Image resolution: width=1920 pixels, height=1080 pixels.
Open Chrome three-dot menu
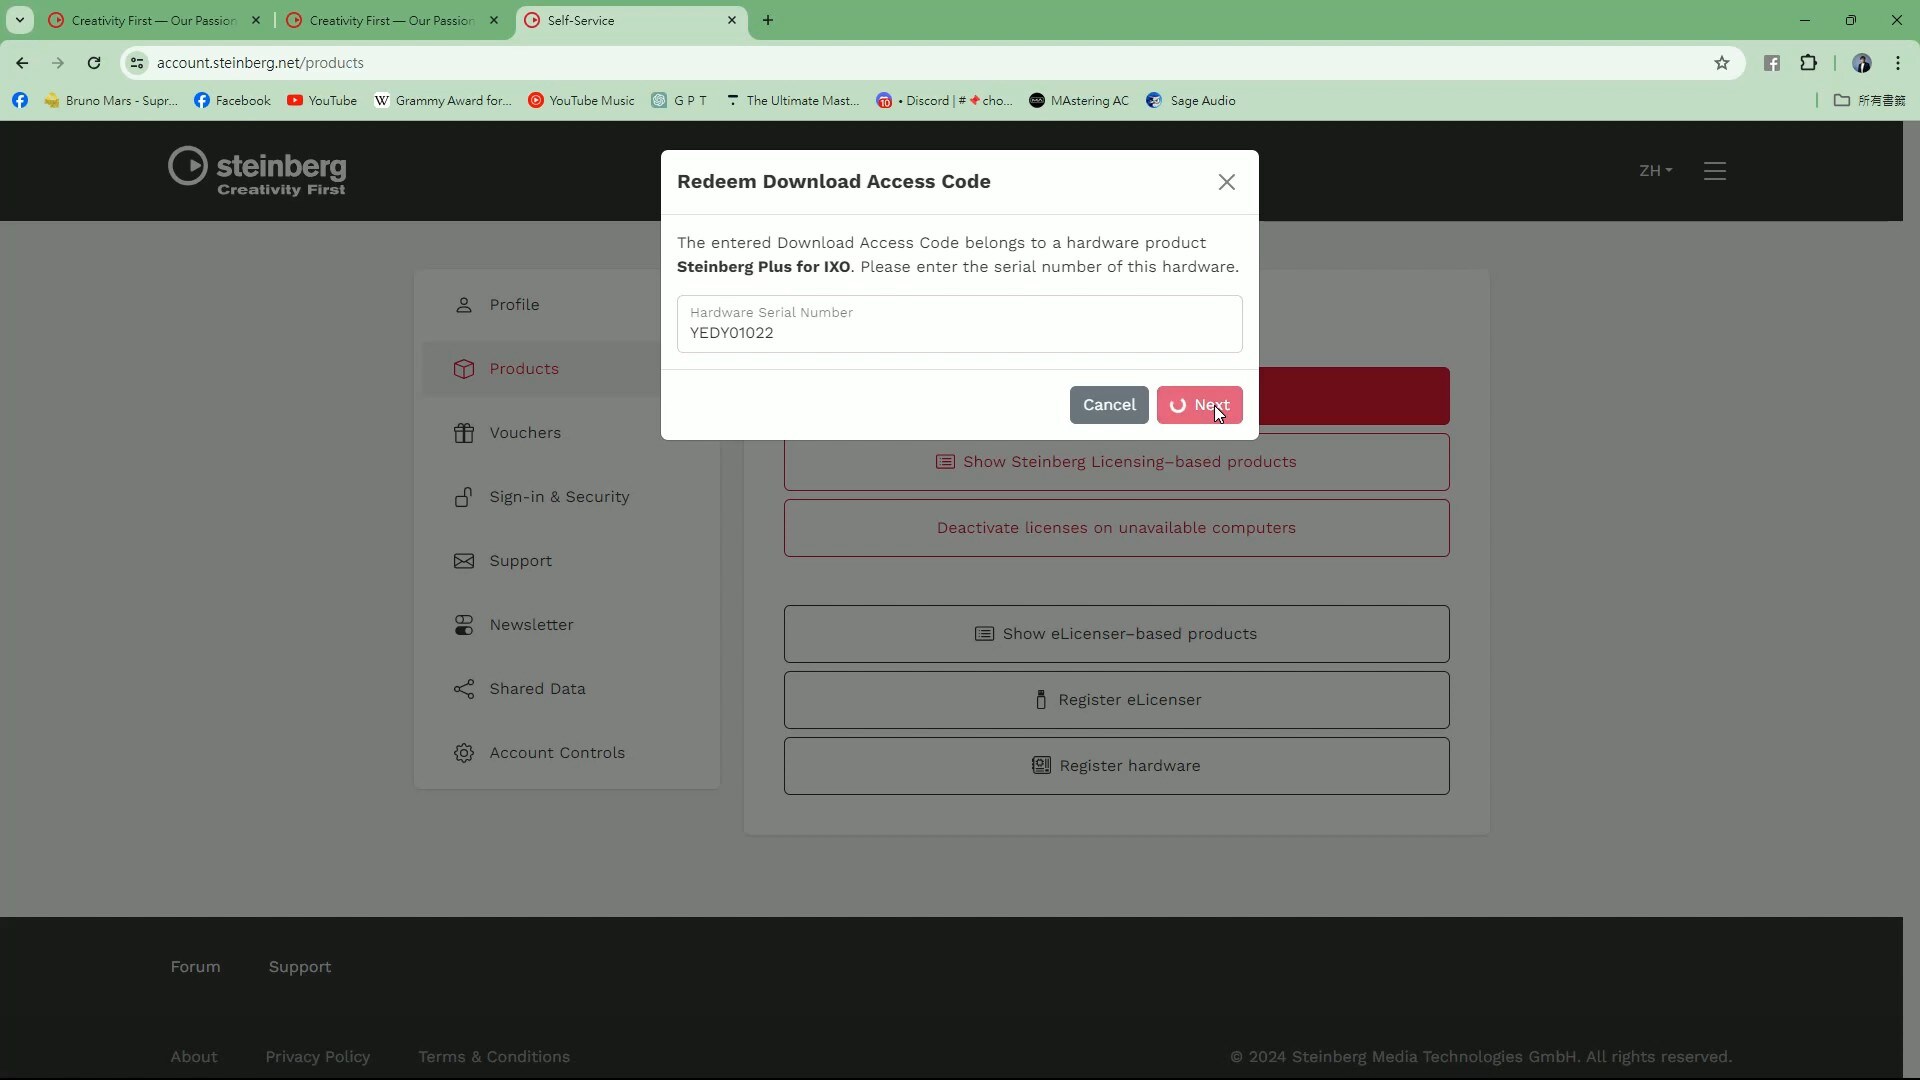[1897, 63]
